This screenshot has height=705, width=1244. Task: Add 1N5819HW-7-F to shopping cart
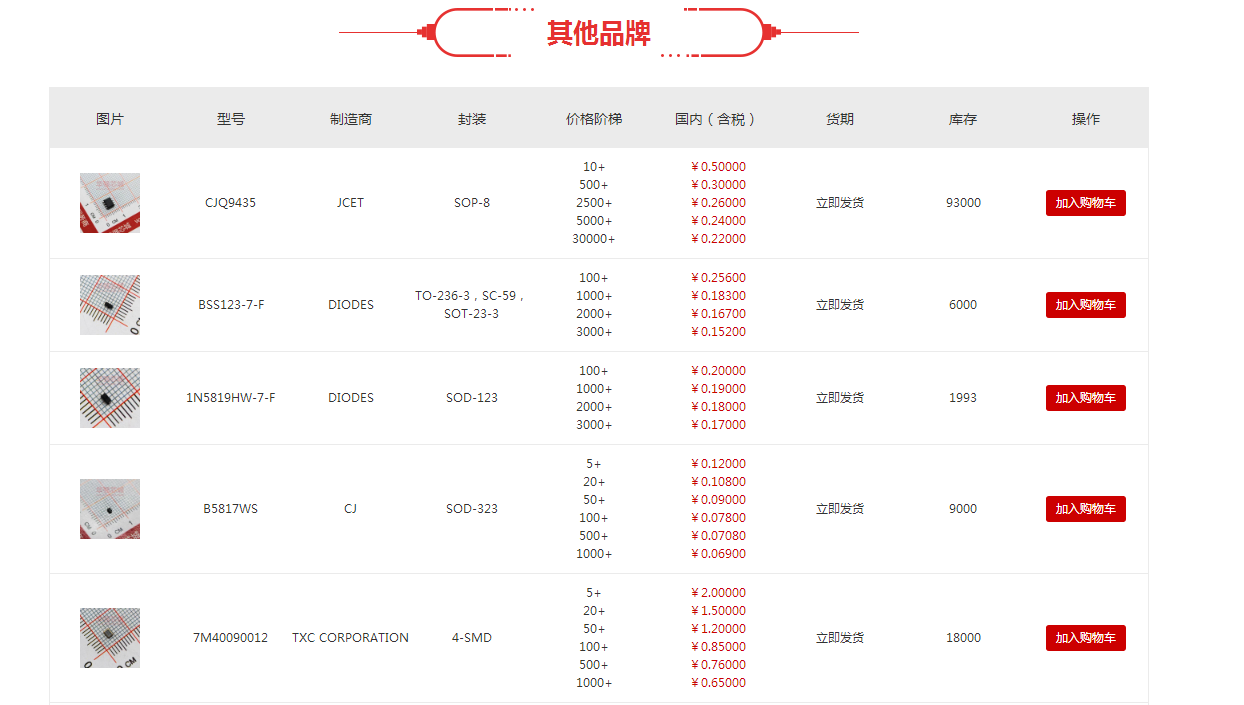[1085, 398]
